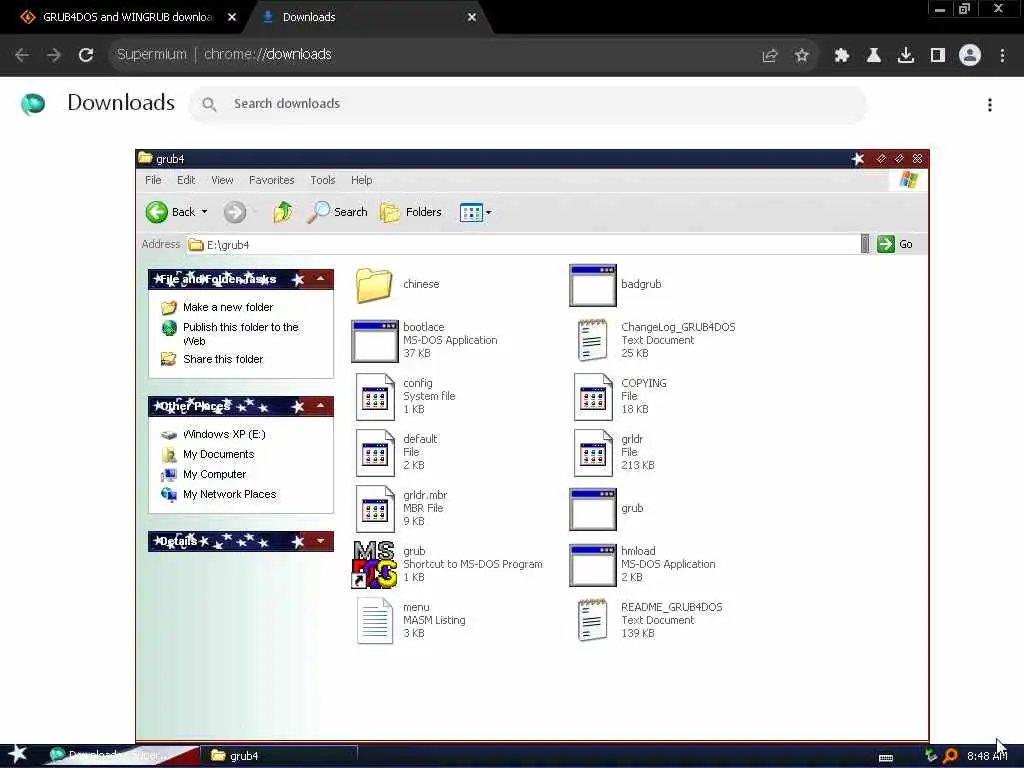Collapse the Other Places panel

[321, 406]
